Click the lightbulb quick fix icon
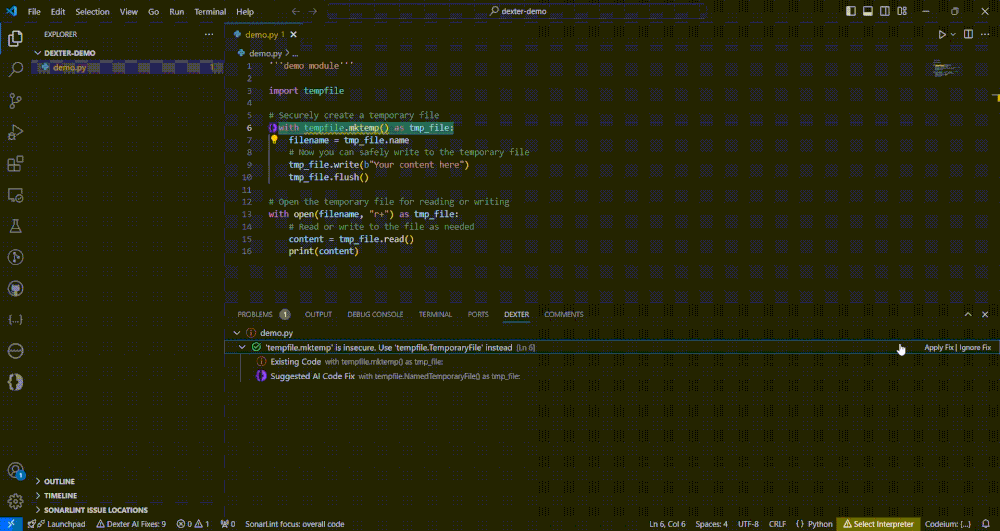The image size is (1000, 531). [274, 140]
